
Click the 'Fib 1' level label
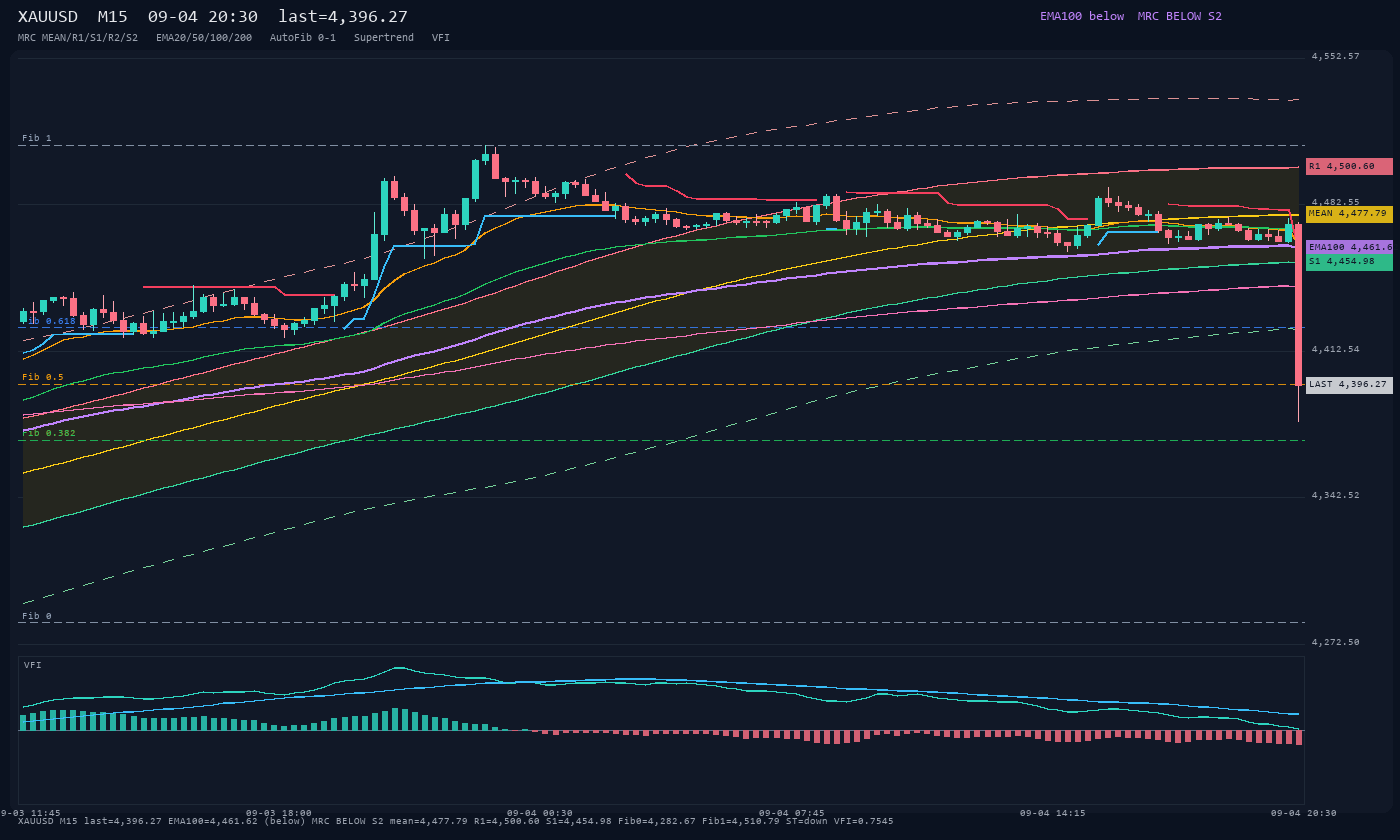37,138
